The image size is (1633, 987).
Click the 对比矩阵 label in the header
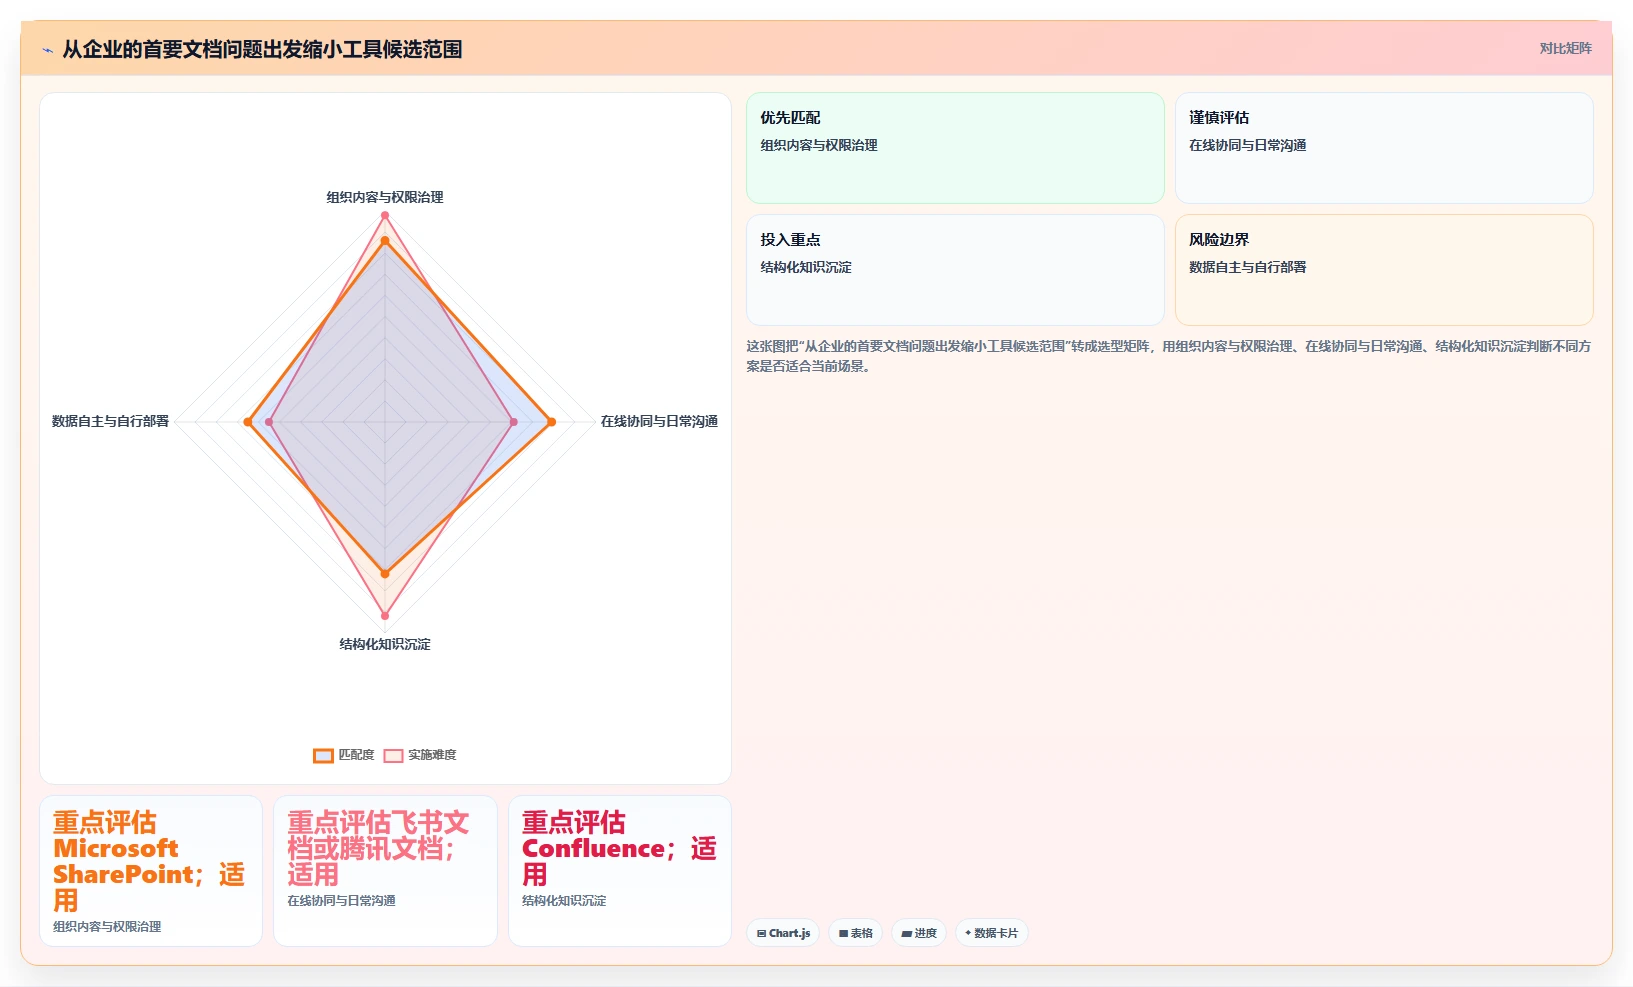point(1565,48)
